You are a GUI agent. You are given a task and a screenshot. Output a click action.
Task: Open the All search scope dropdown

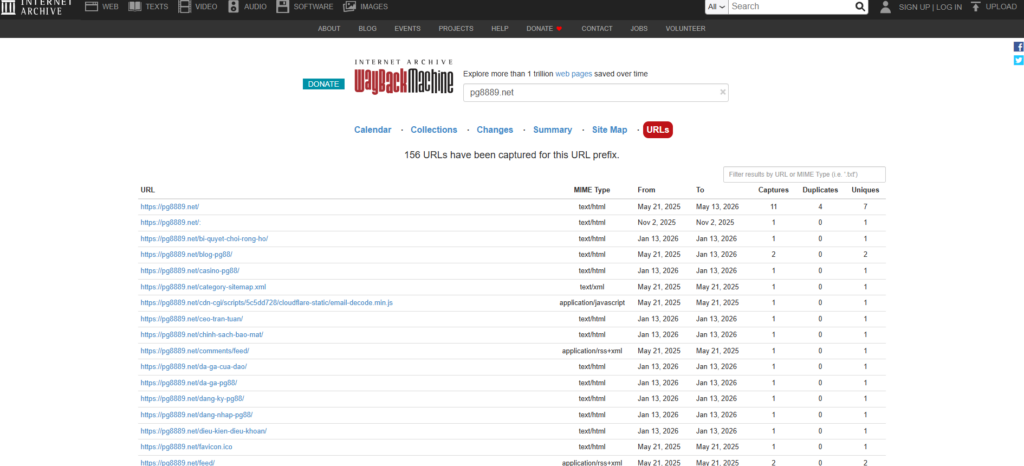tap(716, 7)
